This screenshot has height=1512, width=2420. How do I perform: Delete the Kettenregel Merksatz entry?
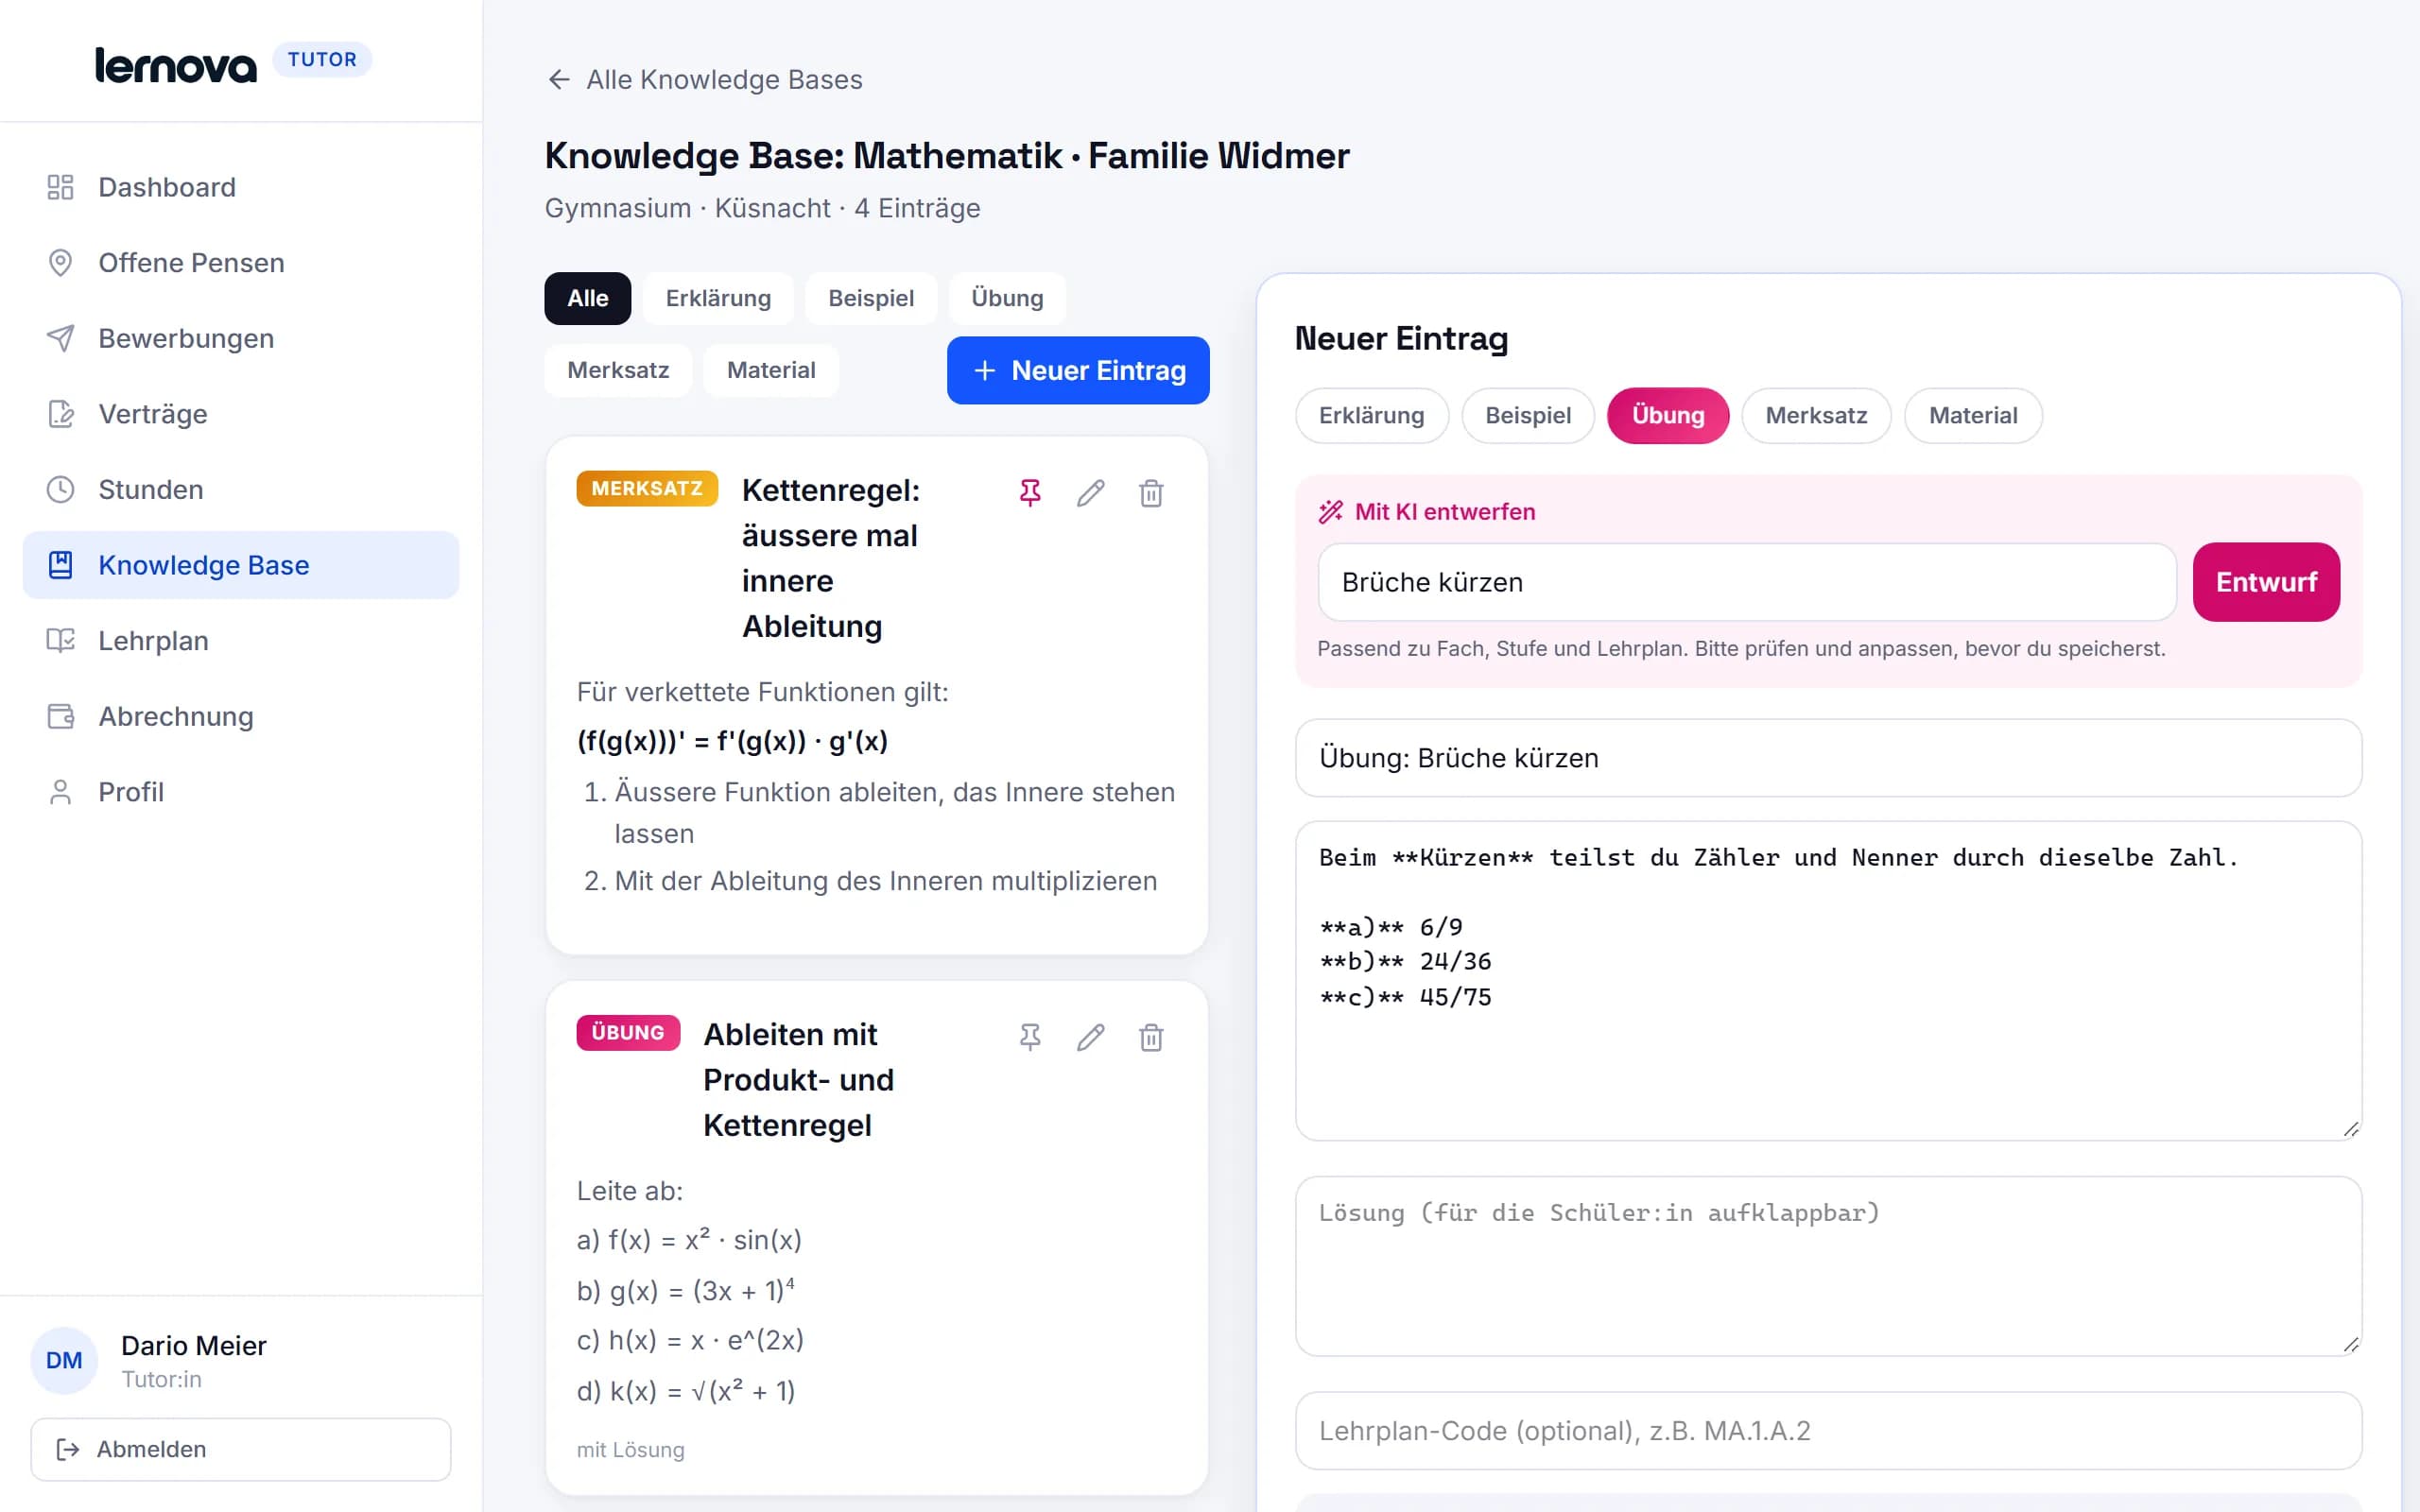1151,493
